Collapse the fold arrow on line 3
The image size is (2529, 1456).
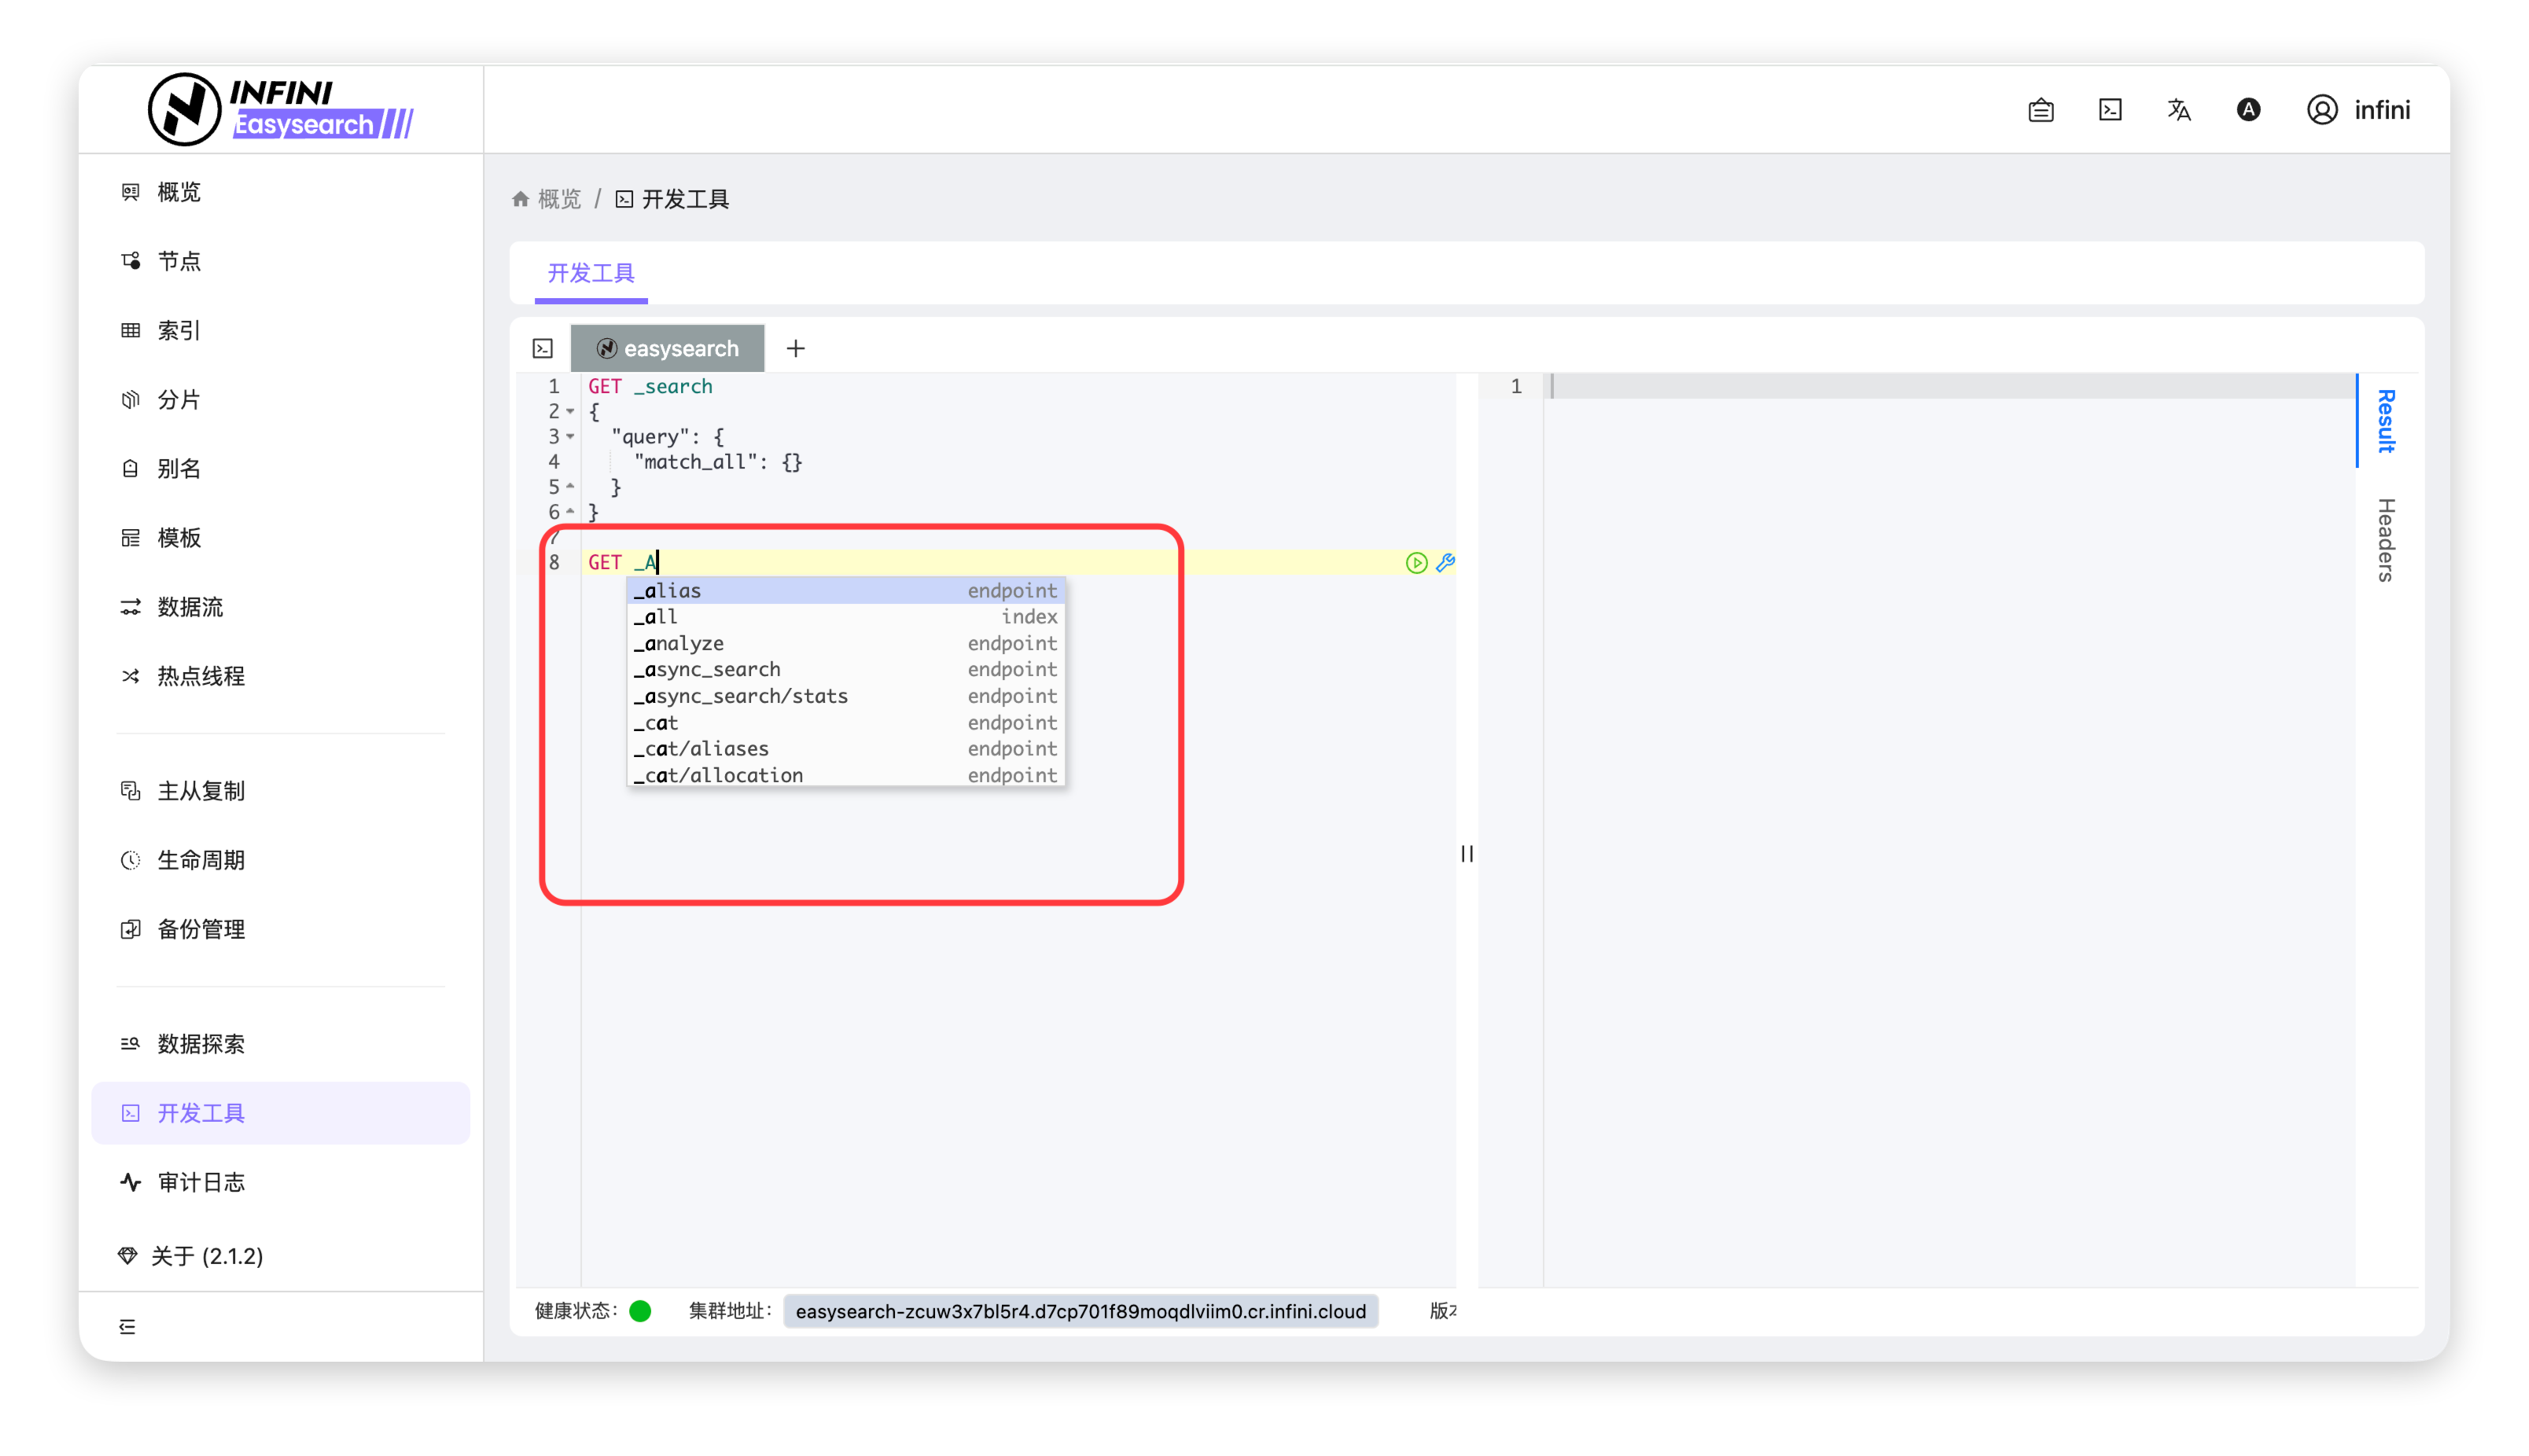click(570, 437)
